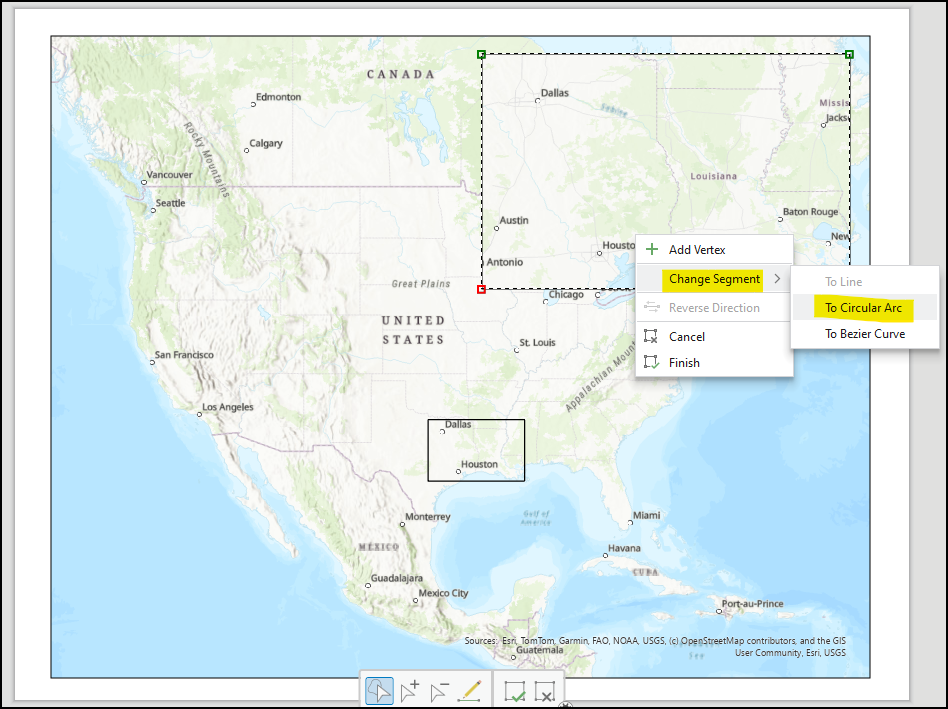Click the checkmark icon next to Finish menu entry
948x709 pixels.
(x=651, y=362)
